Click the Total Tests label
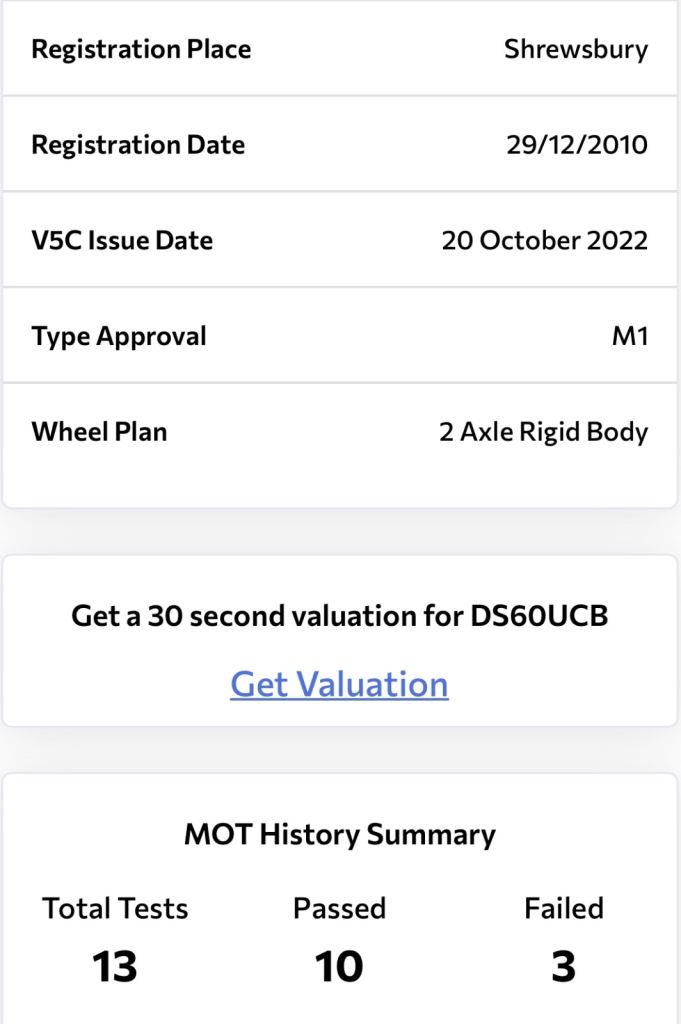 coord(115,908)
